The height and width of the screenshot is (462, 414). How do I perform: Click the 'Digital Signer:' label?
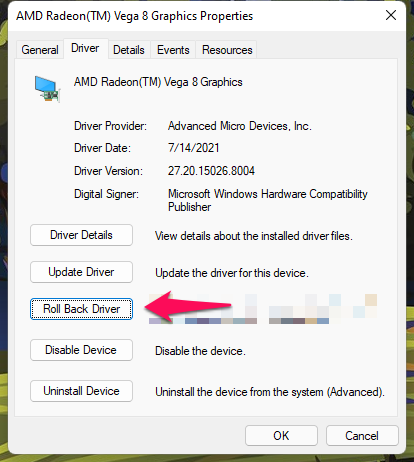[x=106, y=194]
